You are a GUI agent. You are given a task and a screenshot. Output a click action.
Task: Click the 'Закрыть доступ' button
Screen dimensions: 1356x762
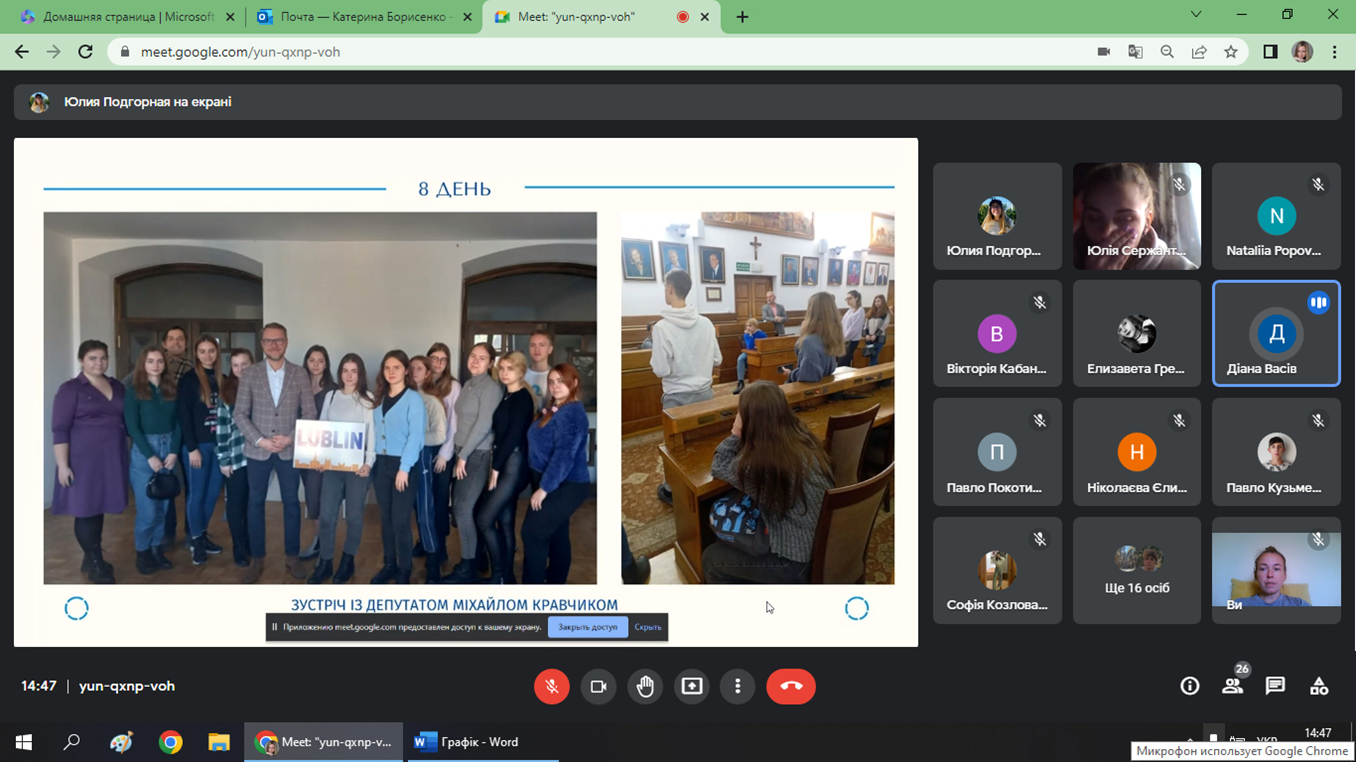coord(587,627)
